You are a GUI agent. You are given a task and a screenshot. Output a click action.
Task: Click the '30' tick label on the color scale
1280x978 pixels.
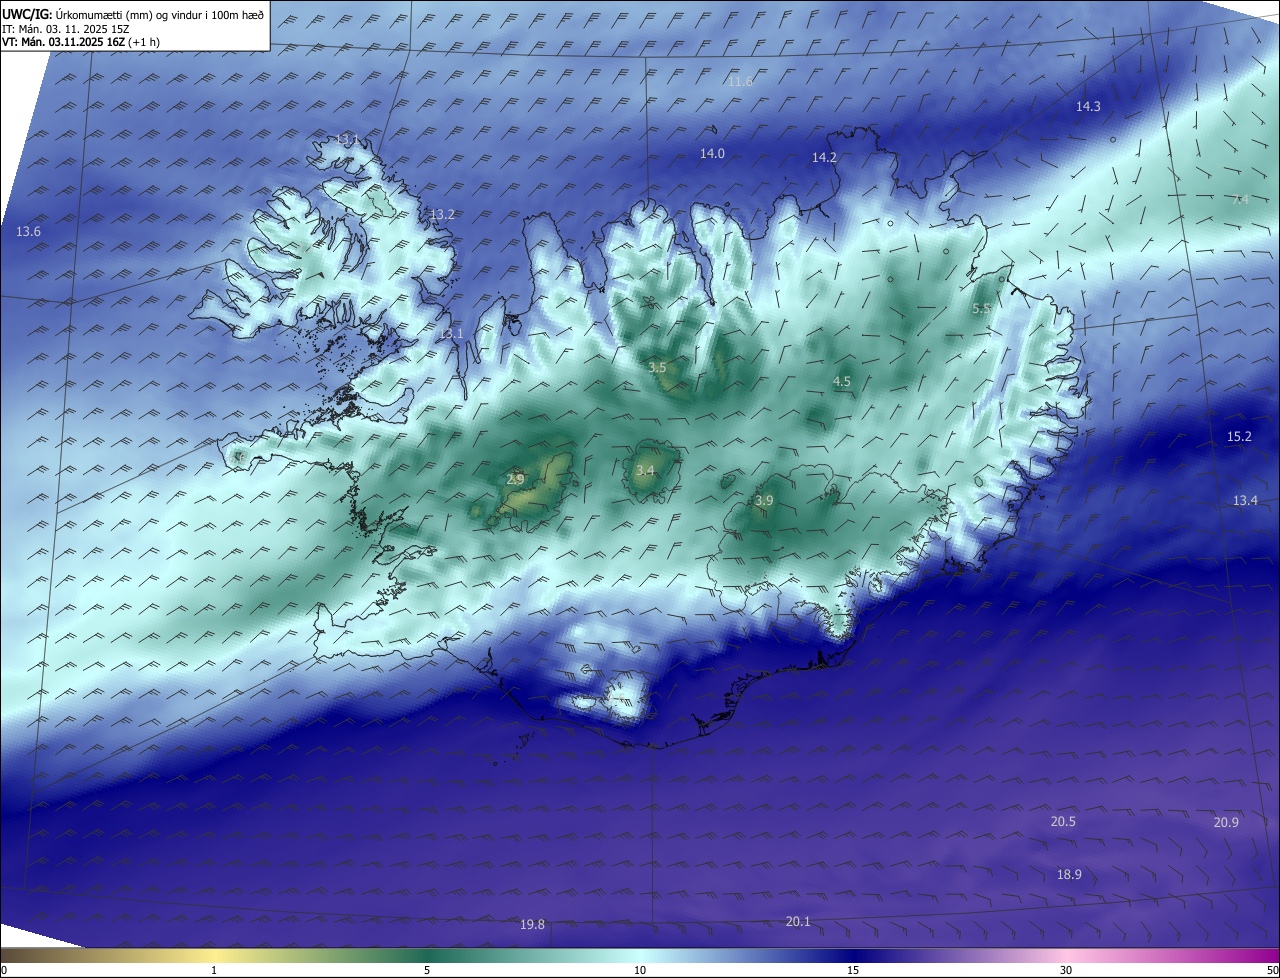point(1066,970)
